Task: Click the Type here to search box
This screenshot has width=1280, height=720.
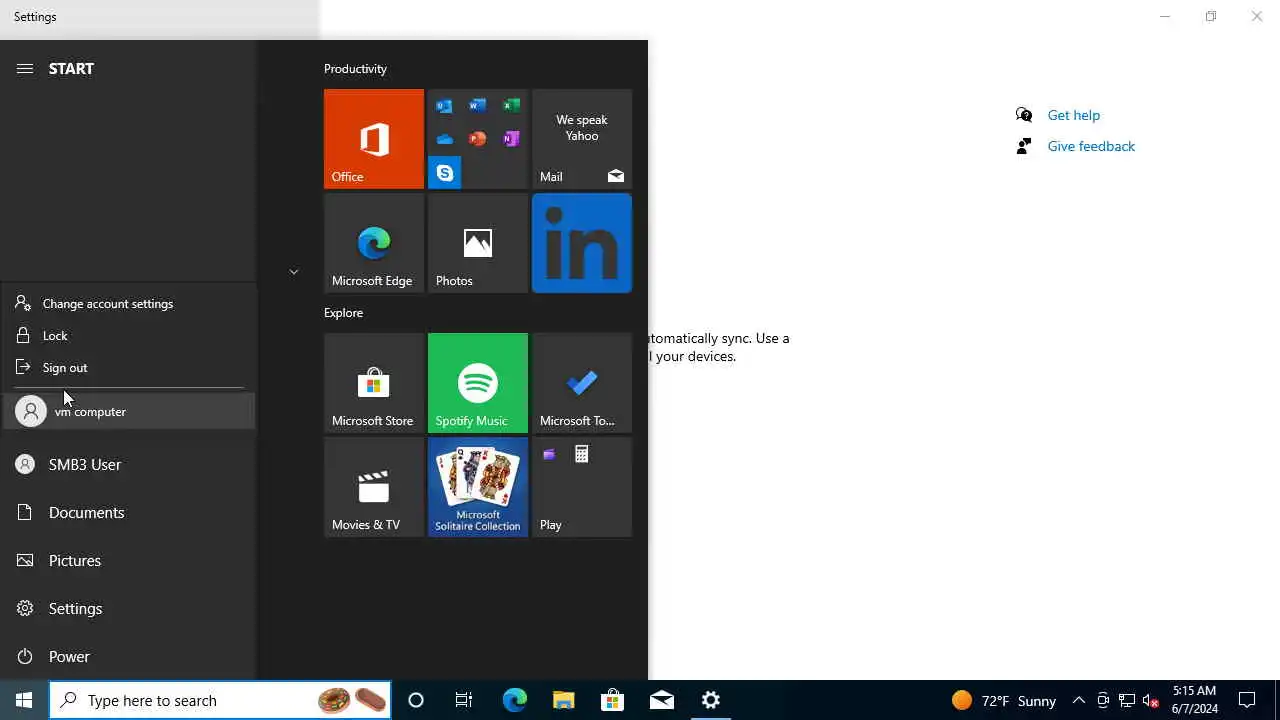Action: (220, 700)
